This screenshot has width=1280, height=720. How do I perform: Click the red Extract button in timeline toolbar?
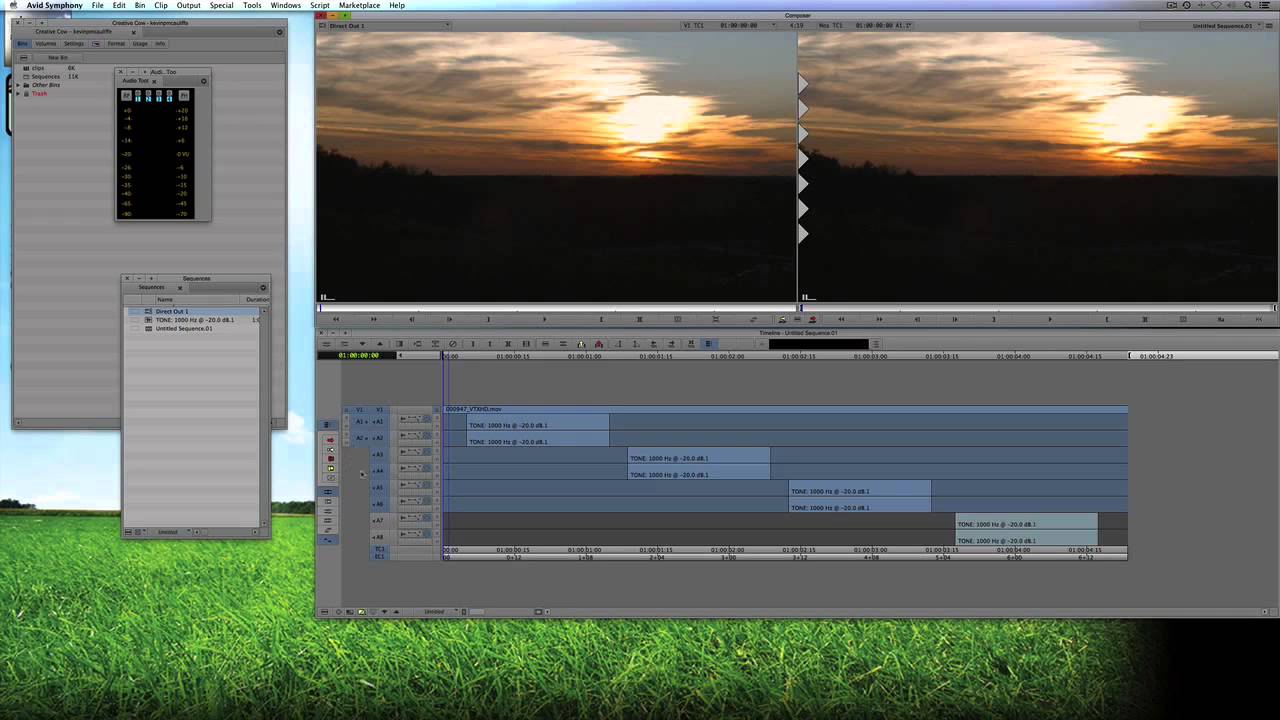[599, 344]
